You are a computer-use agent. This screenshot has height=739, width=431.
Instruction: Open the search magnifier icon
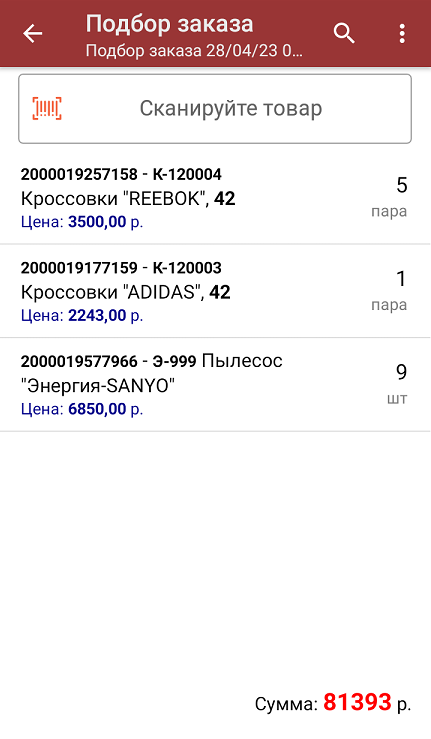coord(344,33)
